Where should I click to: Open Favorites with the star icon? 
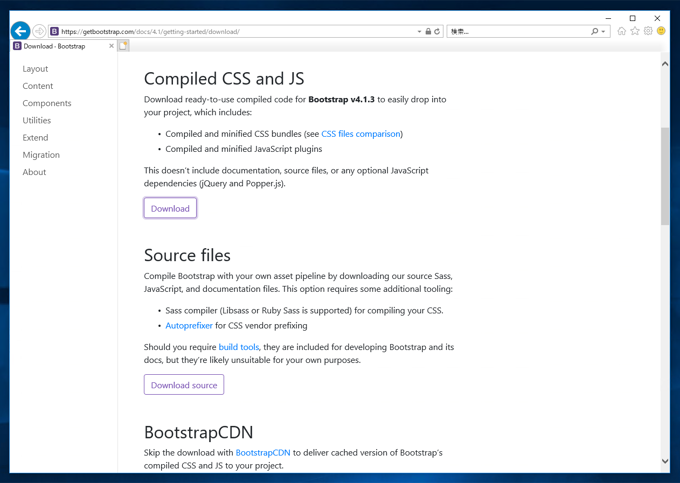635,31
